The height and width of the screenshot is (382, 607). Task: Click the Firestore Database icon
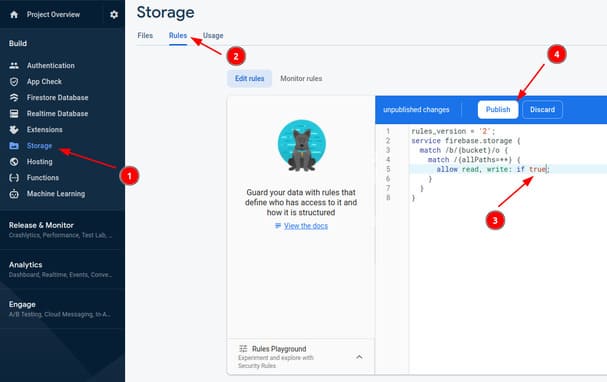click(x=14, y=98)
